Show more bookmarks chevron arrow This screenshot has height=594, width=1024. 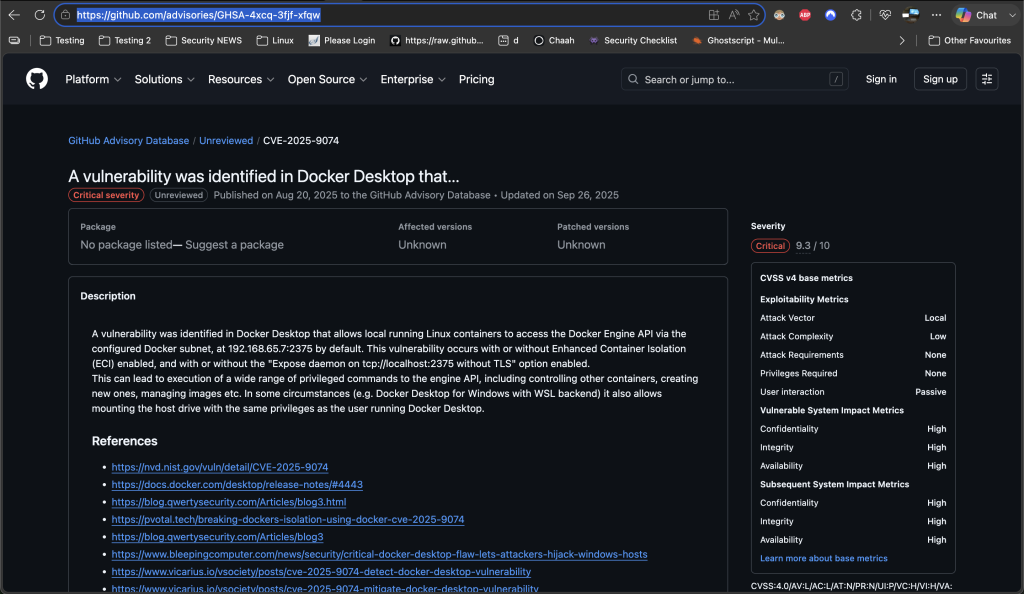[902, 40]
